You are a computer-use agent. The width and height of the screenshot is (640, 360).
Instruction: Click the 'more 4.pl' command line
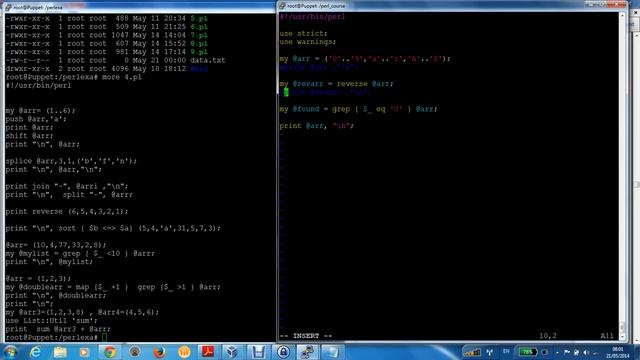point(73,77)
